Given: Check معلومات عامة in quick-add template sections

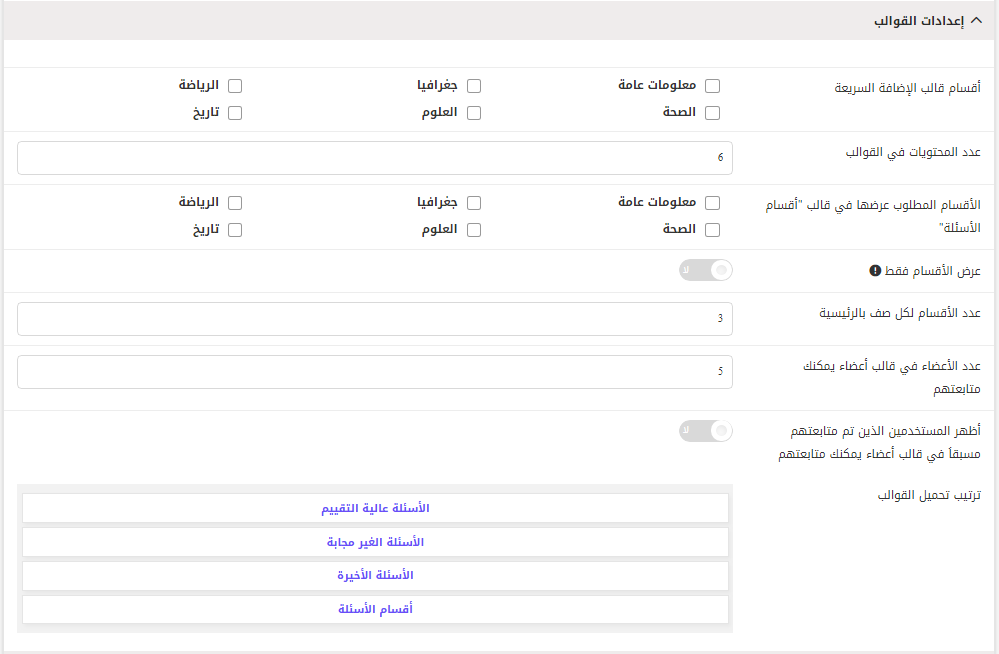Looking at the screenshot, I should [712, 86].
